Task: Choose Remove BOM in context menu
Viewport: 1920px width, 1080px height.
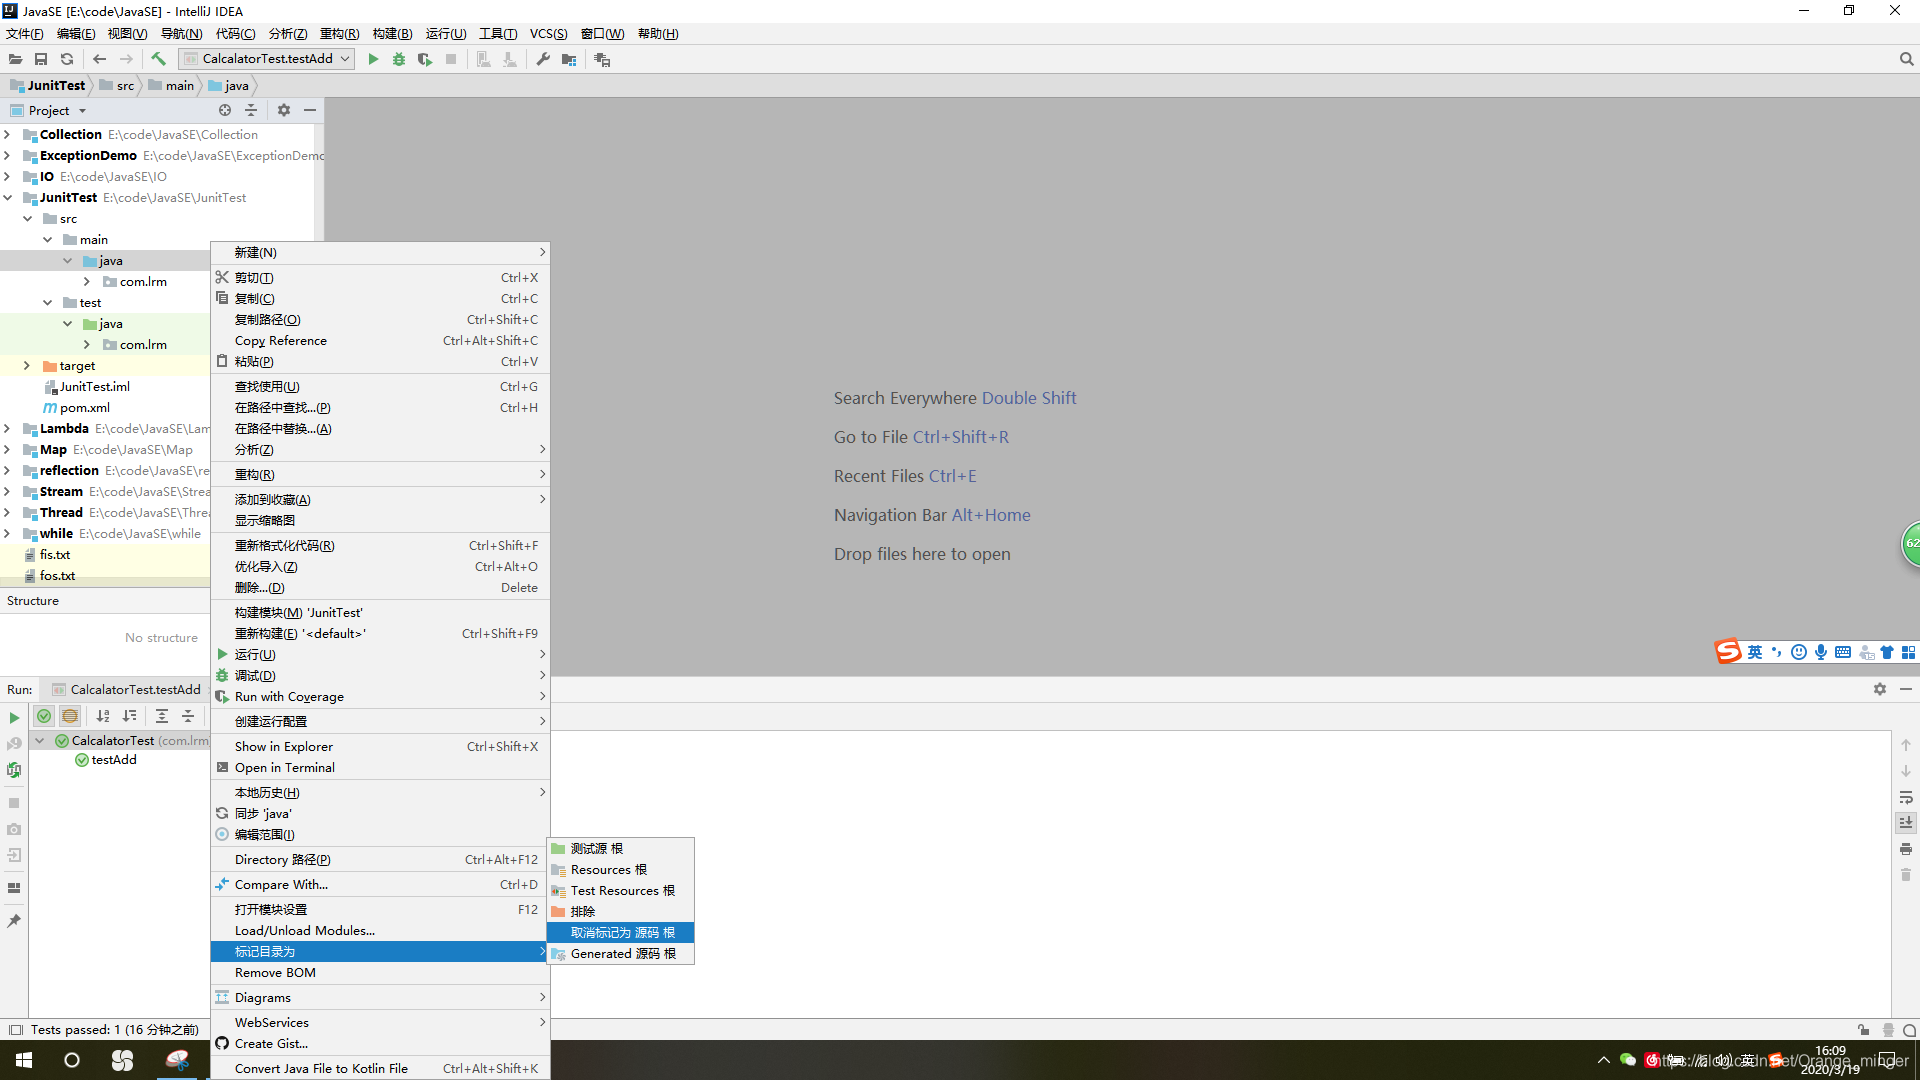Action: click(380, 972)
